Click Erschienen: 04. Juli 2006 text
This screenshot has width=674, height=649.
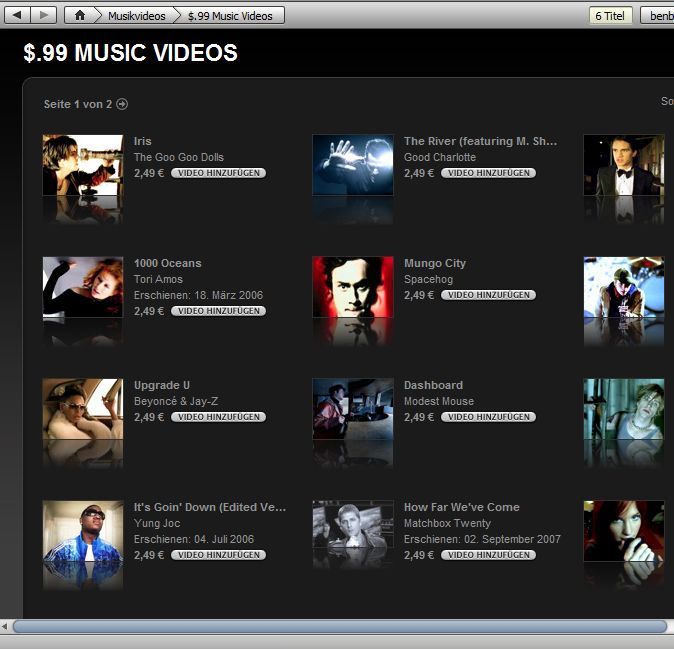coord(194,539)
